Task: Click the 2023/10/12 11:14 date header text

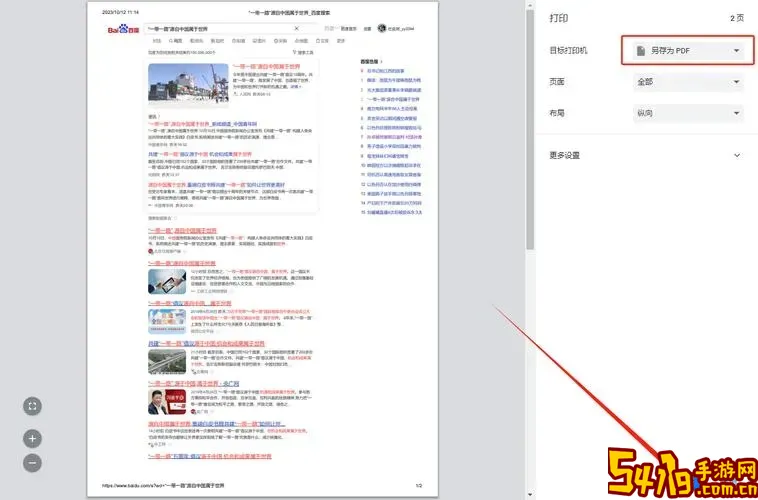Action: pos(120,13)
